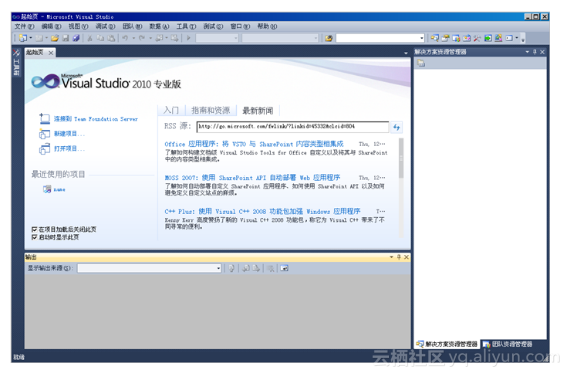Click the 新建项目 link
Viewport: 571px width, 377px height.
pyautogui.click(x=69, y=134)
